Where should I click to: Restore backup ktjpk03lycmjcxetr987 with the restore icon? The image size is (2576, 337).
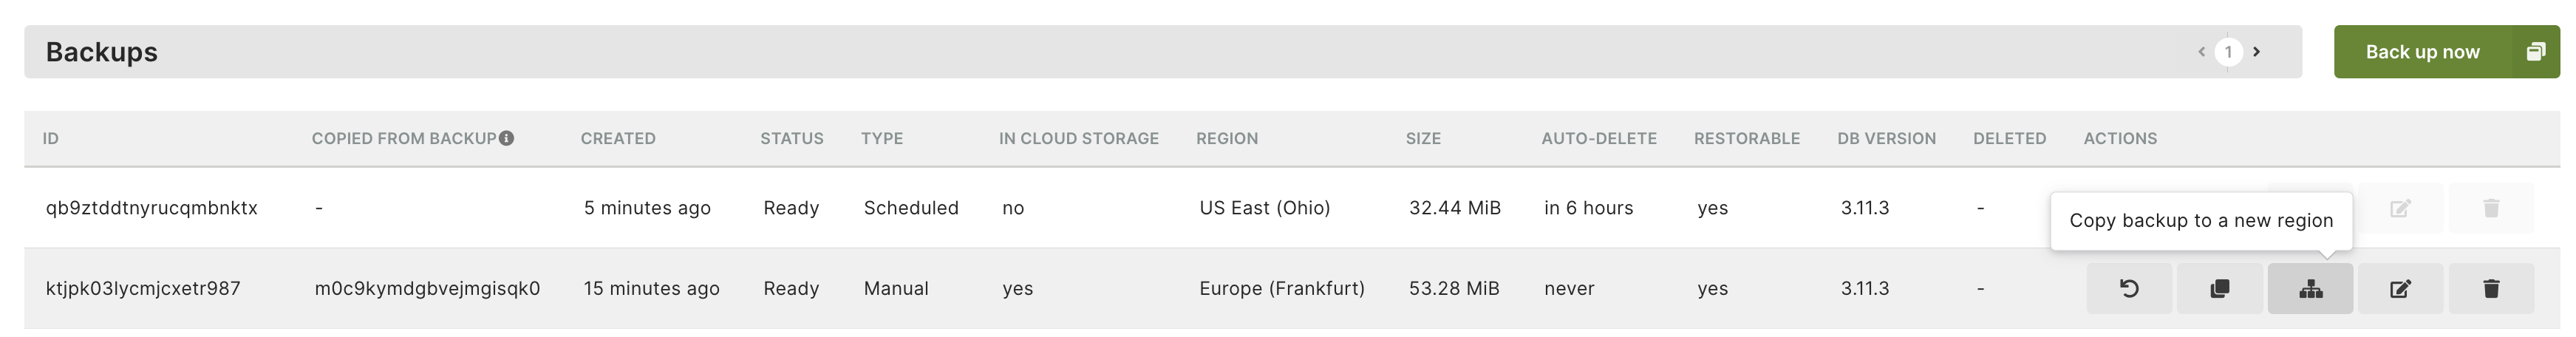tap(2129, 289)
